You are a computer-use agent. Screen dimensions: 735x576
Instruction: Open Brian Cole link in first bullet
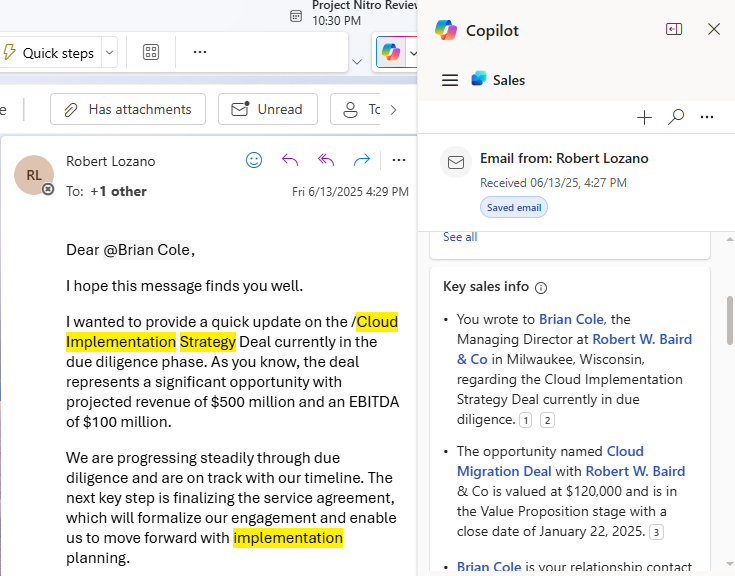pos(571,319)
